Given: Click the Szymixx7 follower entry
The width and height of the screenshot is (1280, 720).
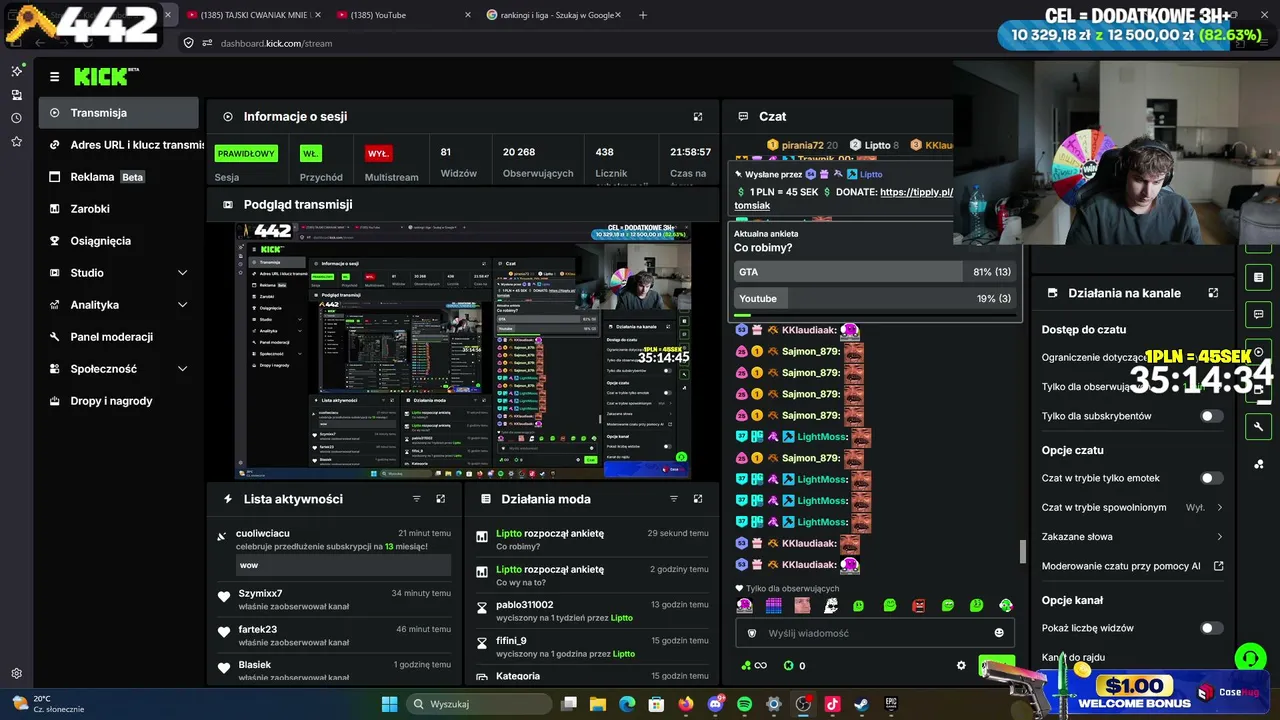Looking at the screenshot, I should click(333, 600).
